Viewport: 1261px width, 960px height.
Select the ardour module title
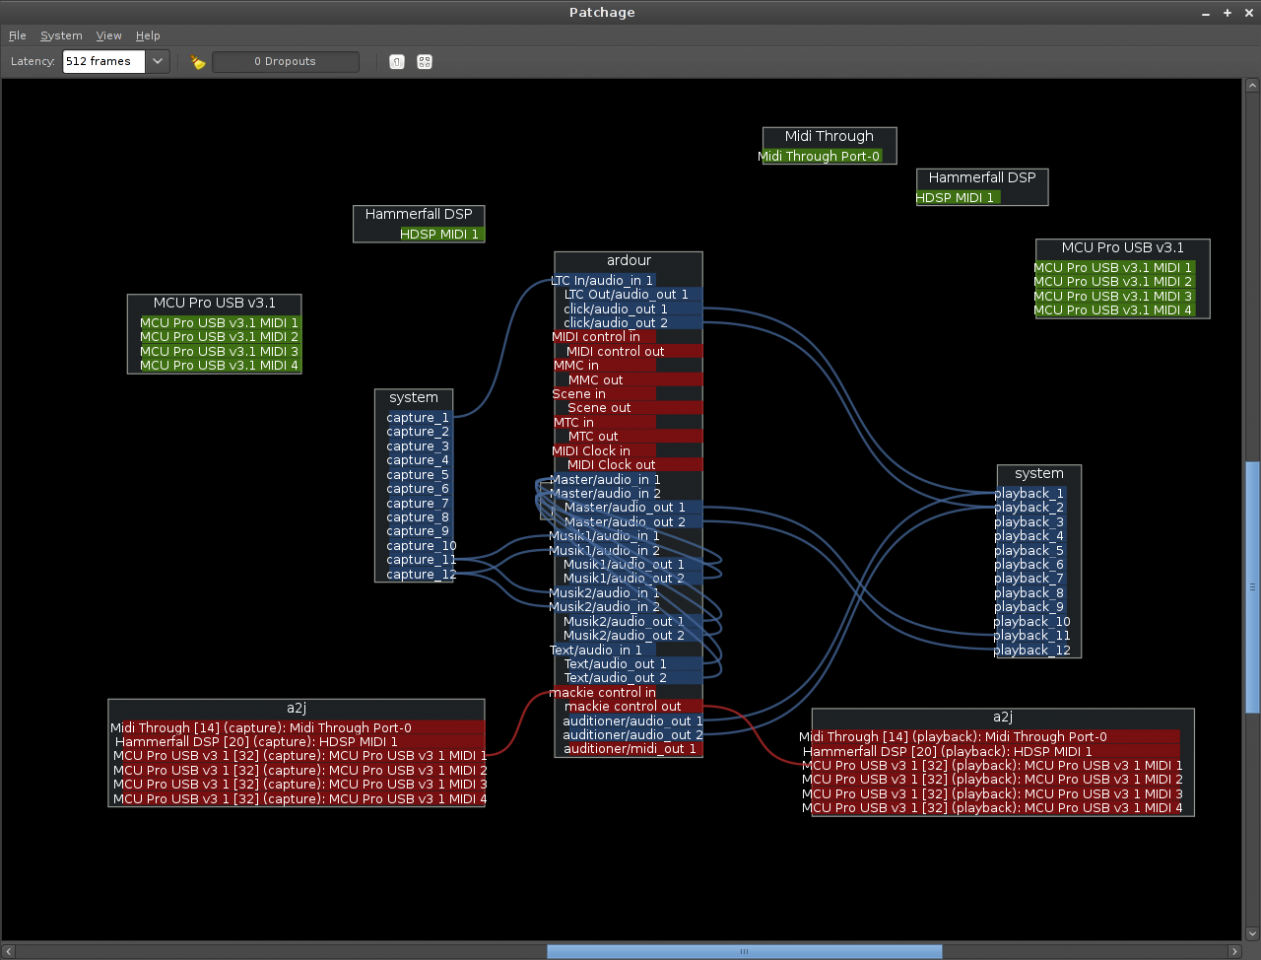coord(629,261)
